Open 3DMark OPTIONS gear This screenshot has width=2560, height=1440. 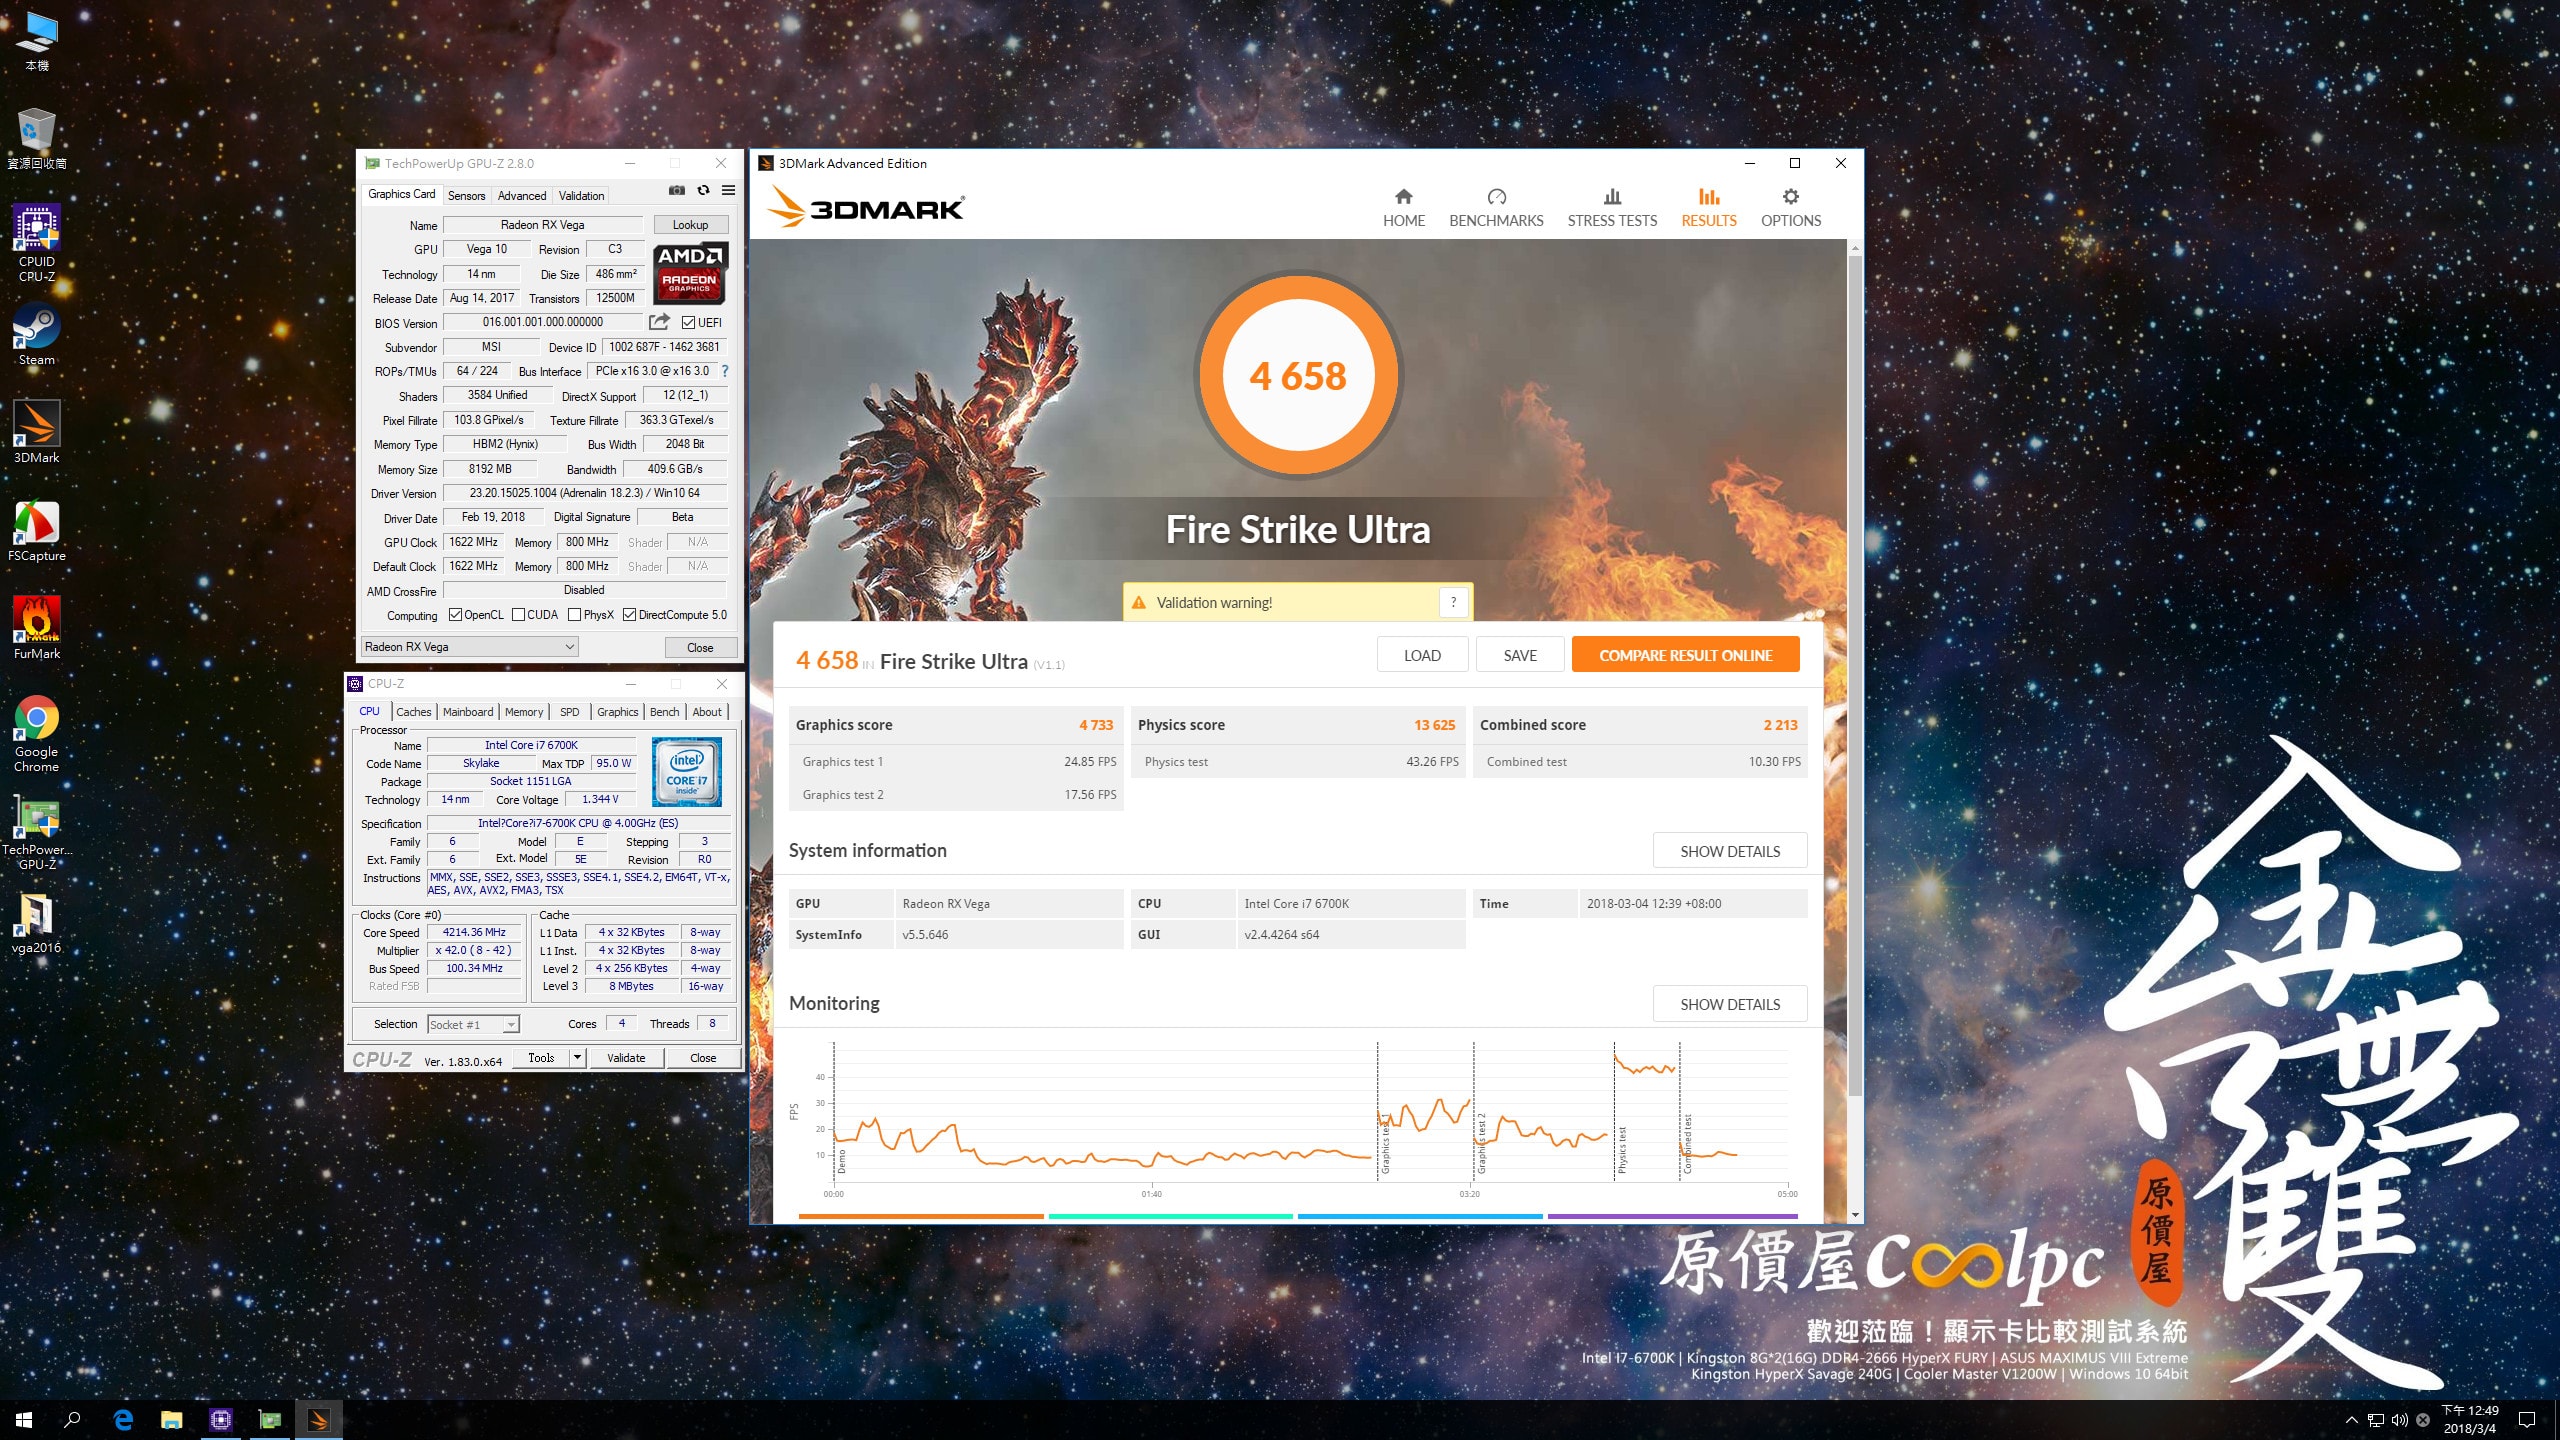(x=1791, y=207)
